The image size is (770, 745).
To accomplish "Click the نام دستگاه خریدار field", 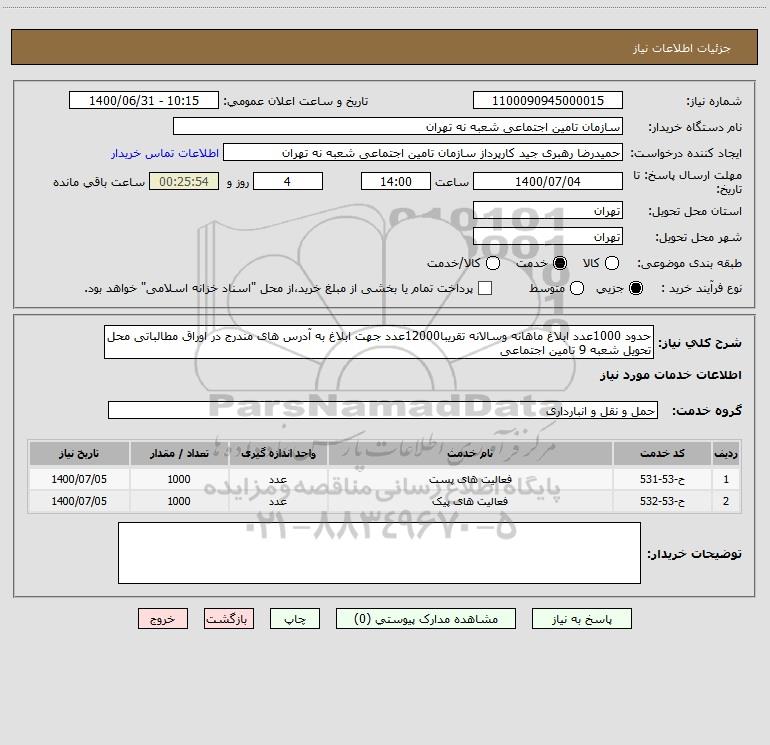I will point(398,127).
